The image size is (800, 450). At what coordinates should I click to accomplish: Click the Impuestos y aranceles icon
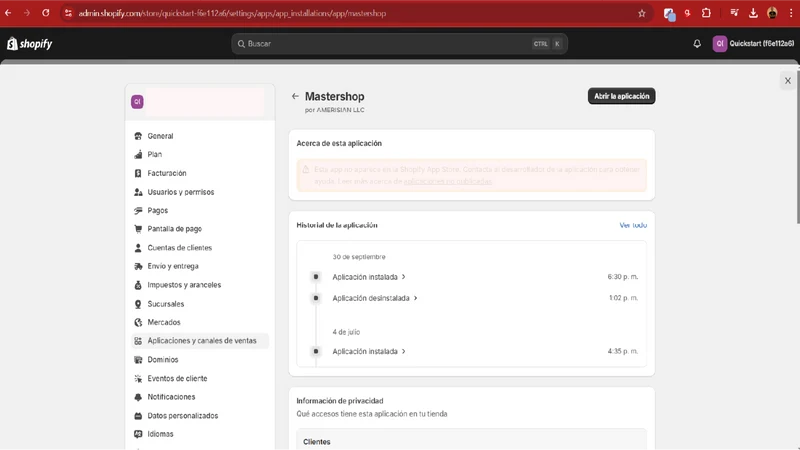tap(138, 285)
